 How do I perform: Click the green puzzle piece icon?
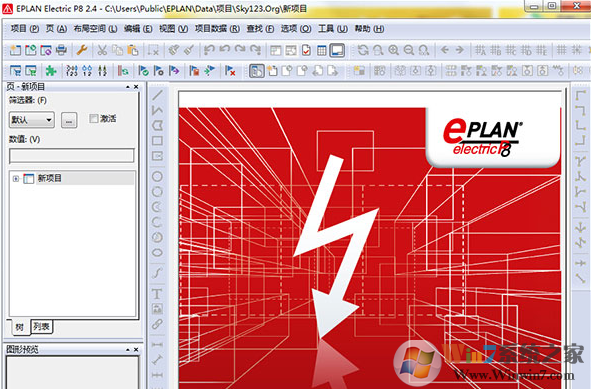[x=51, y=70]
